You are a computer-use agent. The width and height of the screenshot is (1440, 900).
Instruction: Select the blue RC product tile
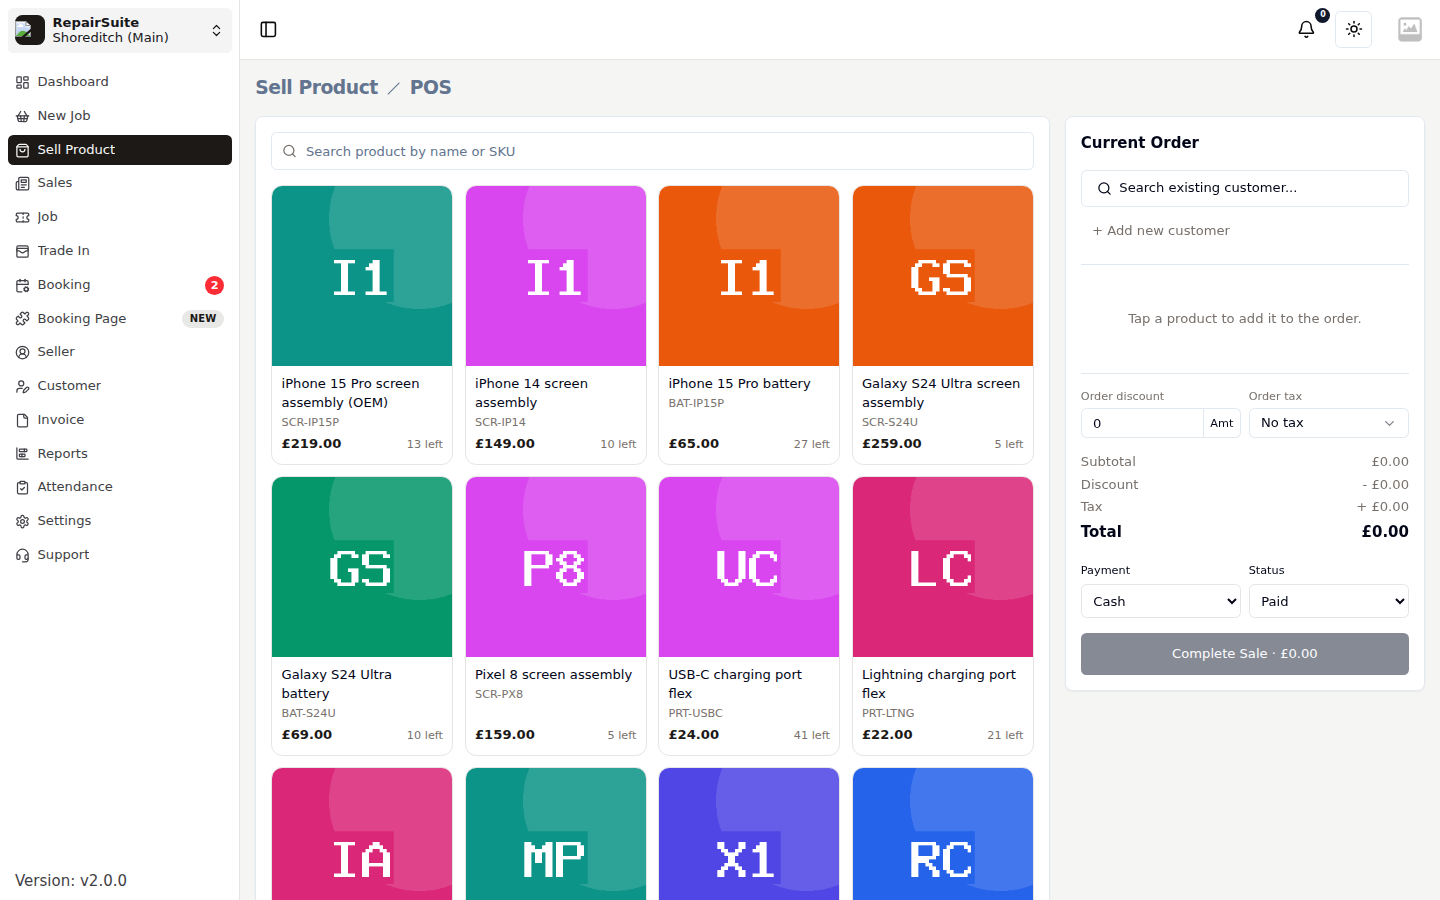[943, 834]
